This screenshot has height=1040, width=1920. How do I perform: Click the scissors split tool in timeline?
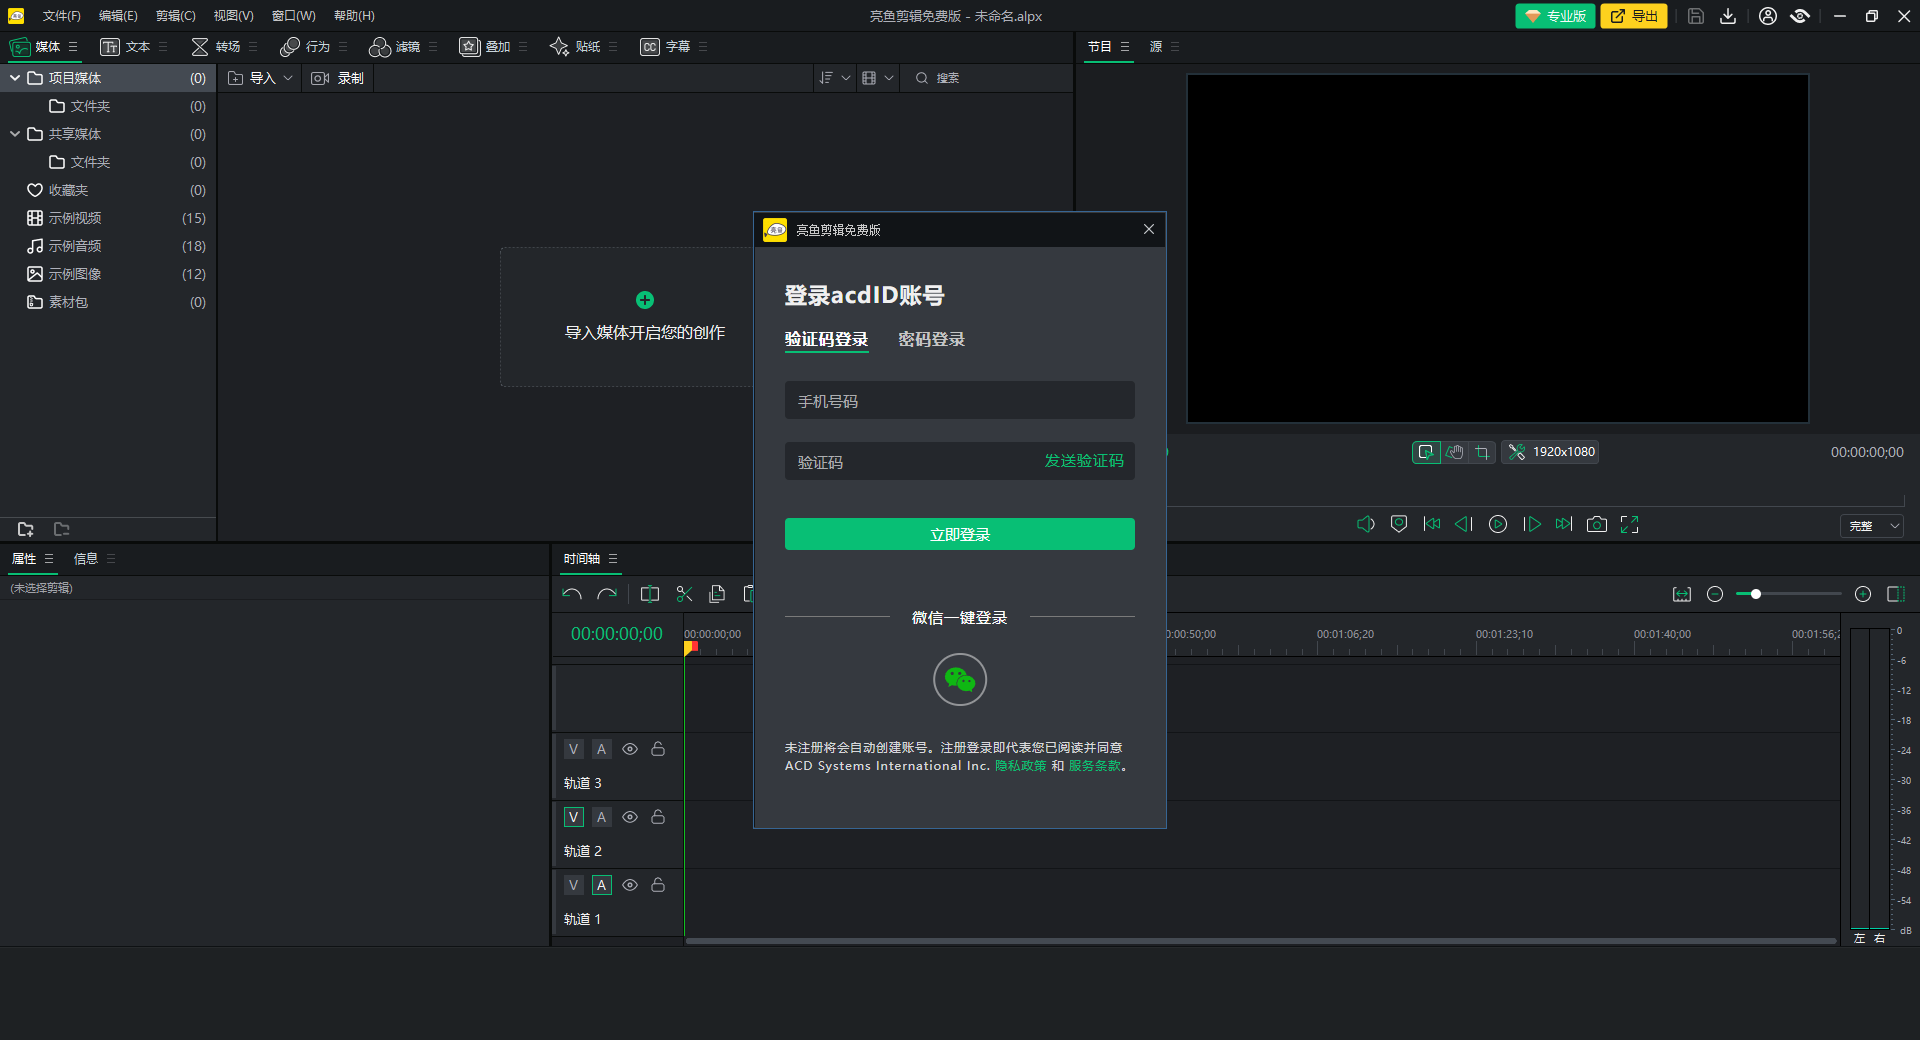pyautogui.click(x=684, y=594)
